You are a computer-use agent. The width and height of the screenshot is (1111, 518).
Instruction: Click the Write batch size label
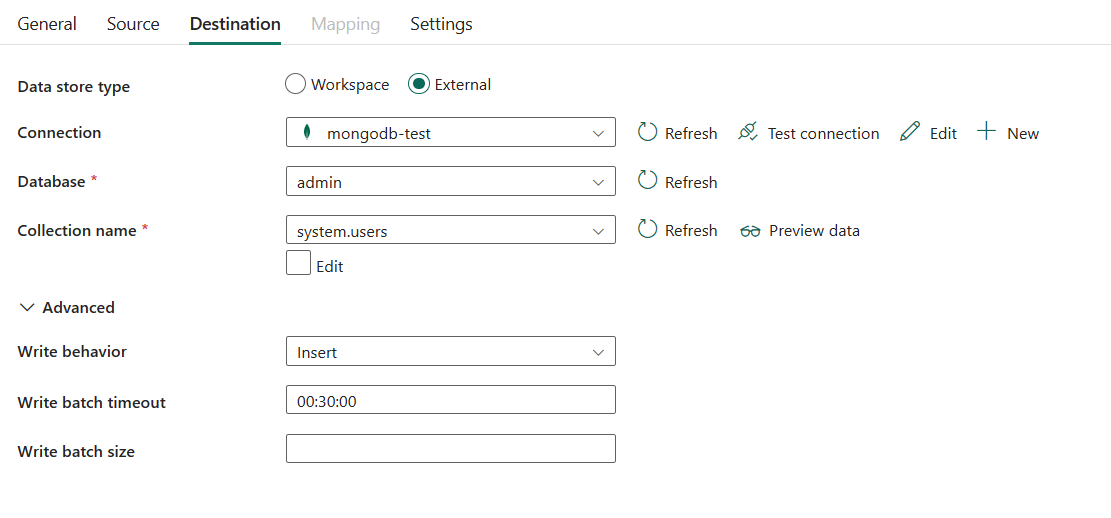tap(76, 451)
